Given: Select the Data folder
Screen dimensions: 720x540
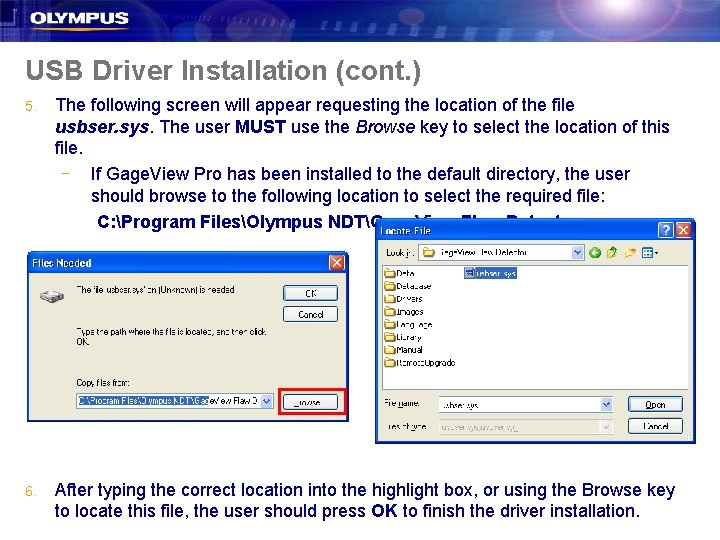Looking at the screenshot, I should [399, 273].
